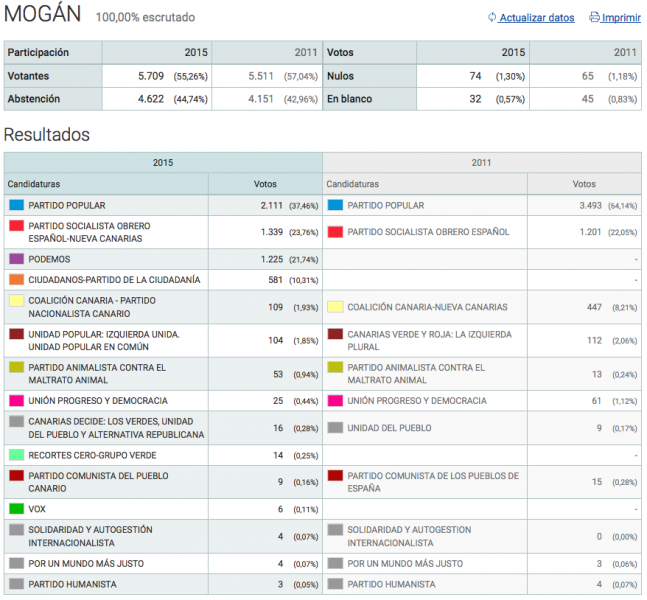This screenshot has width=647, height=600.
Task: Select the 2015 results tab header
Action: (163, 163)
